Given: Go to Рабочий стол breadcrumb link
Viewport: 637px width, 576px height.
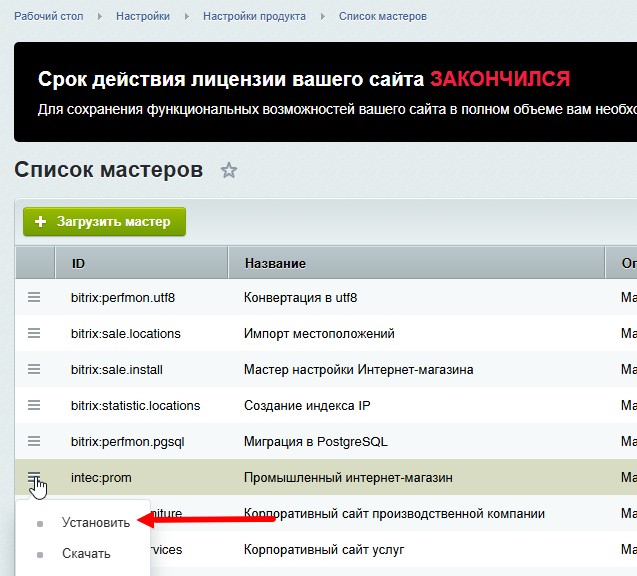Looking at the screenshot, I should click(49, 16).
